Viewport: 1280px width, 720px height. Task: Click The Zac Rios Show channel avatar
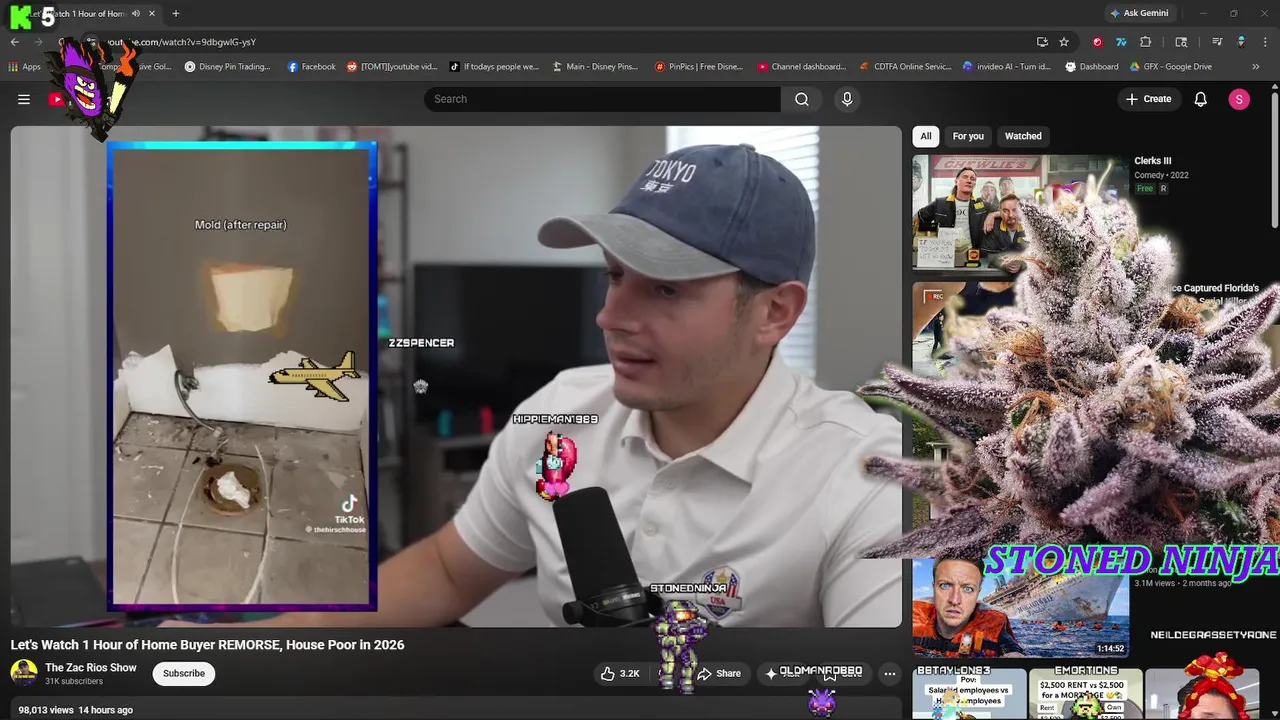(x=24, y=673)
